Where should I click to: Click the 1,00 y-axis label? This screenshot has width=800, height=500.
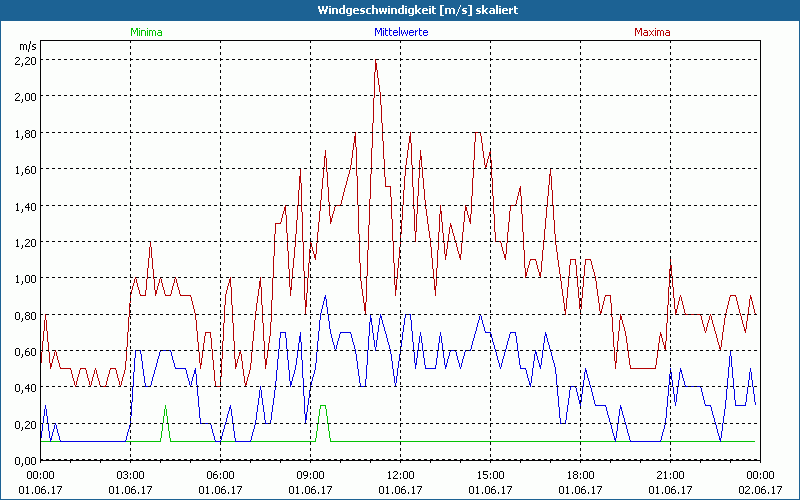pyautogui.click(x=25, y=278)
